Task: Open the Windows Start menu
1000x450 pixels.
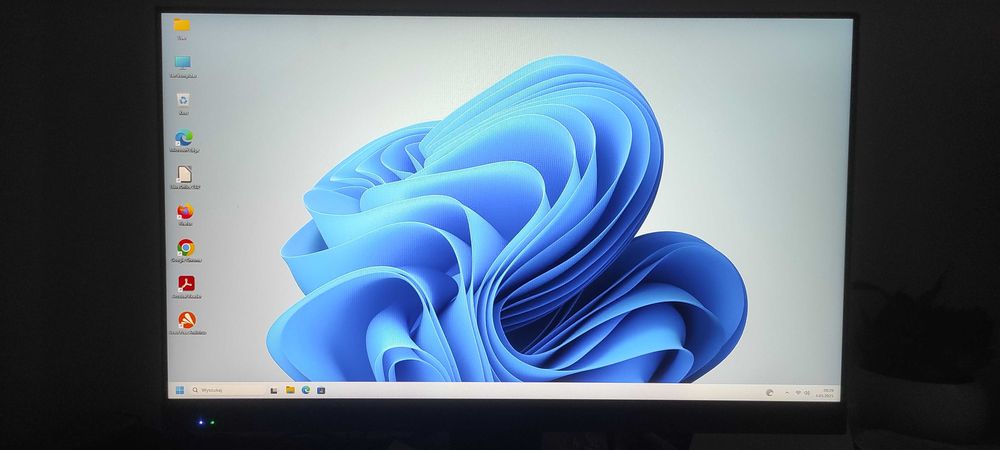Action: pyautogui.click(x=180, y=390)
